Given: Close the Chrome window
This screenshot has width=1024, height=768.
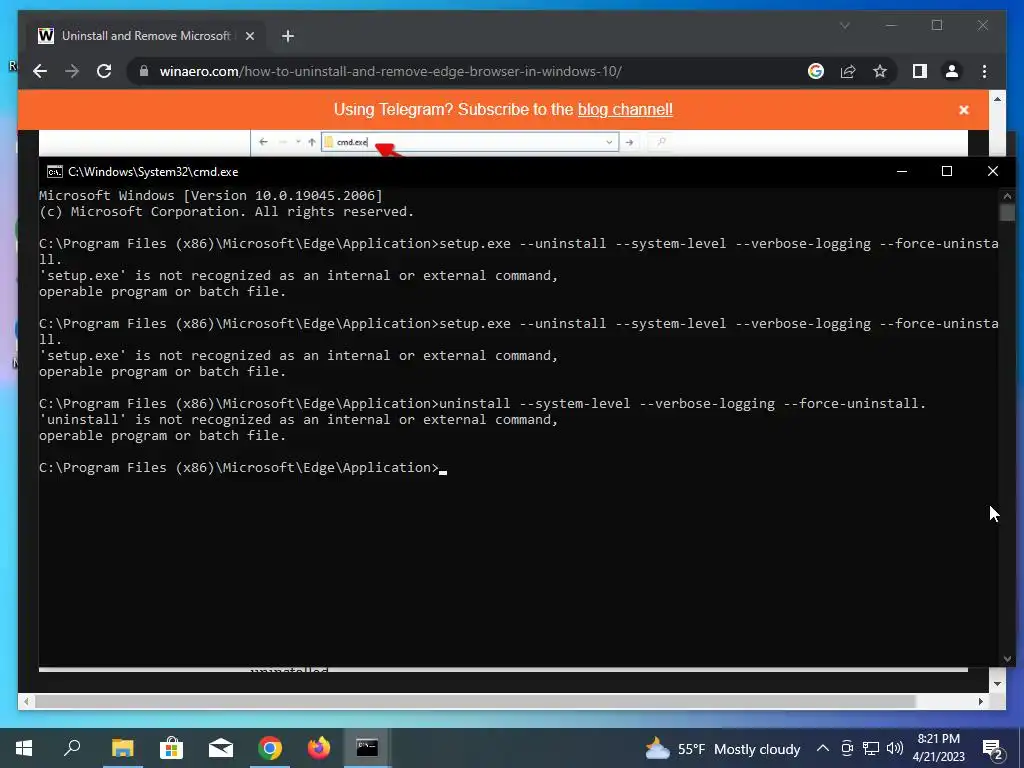Looking at the screenshot, I should tap(982, 25).
